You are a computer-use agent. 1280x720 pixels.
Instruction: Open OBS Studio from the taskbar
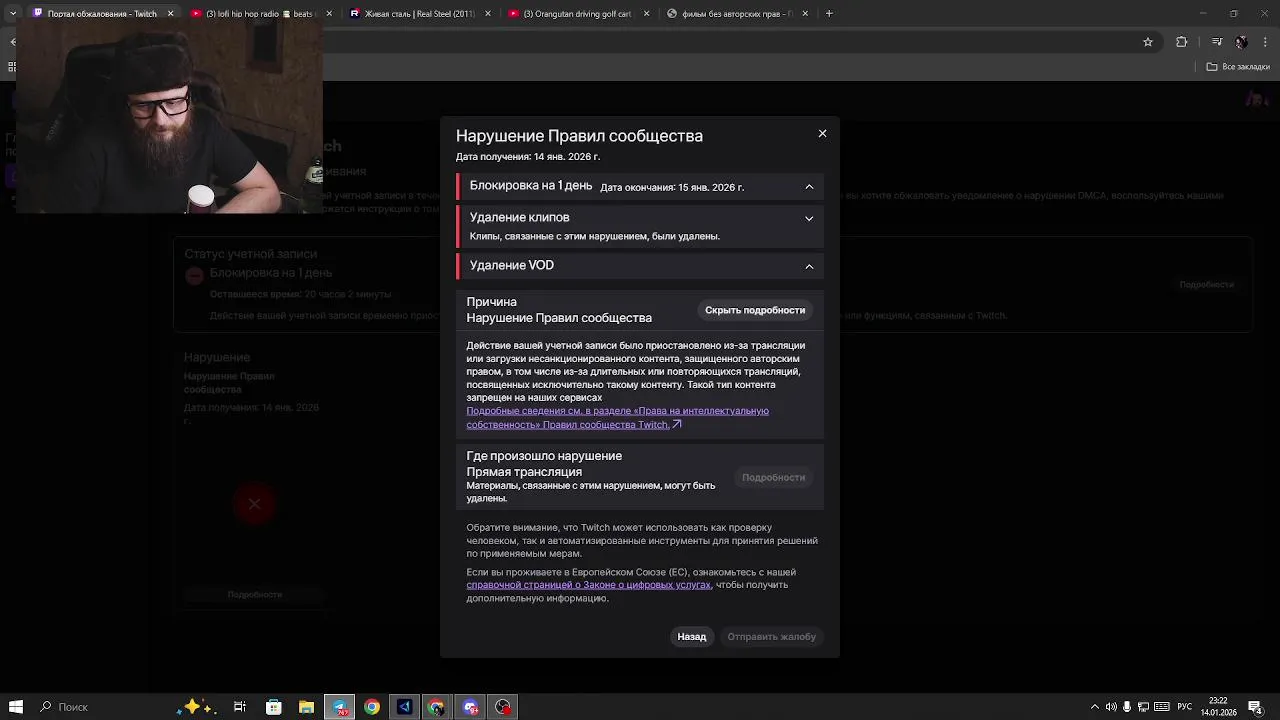click(503, 707)
